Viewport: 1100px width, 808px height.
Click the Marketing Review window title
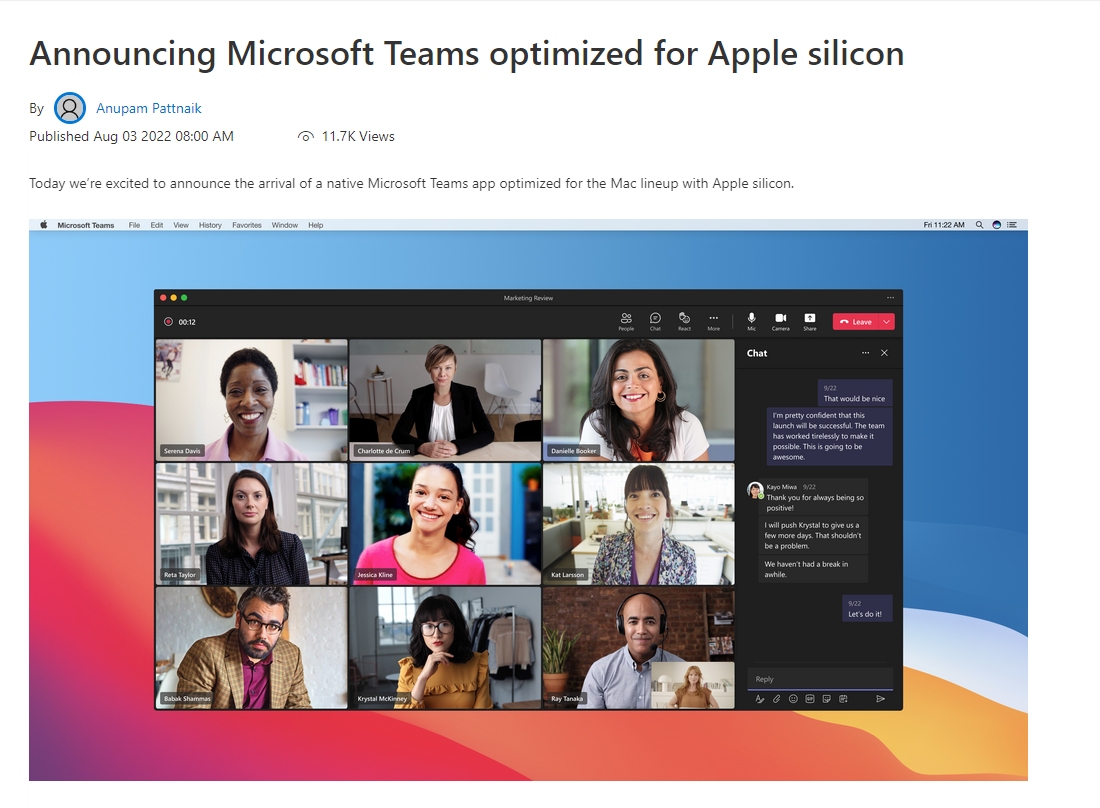pyautogui.click(x=528, y=298)
